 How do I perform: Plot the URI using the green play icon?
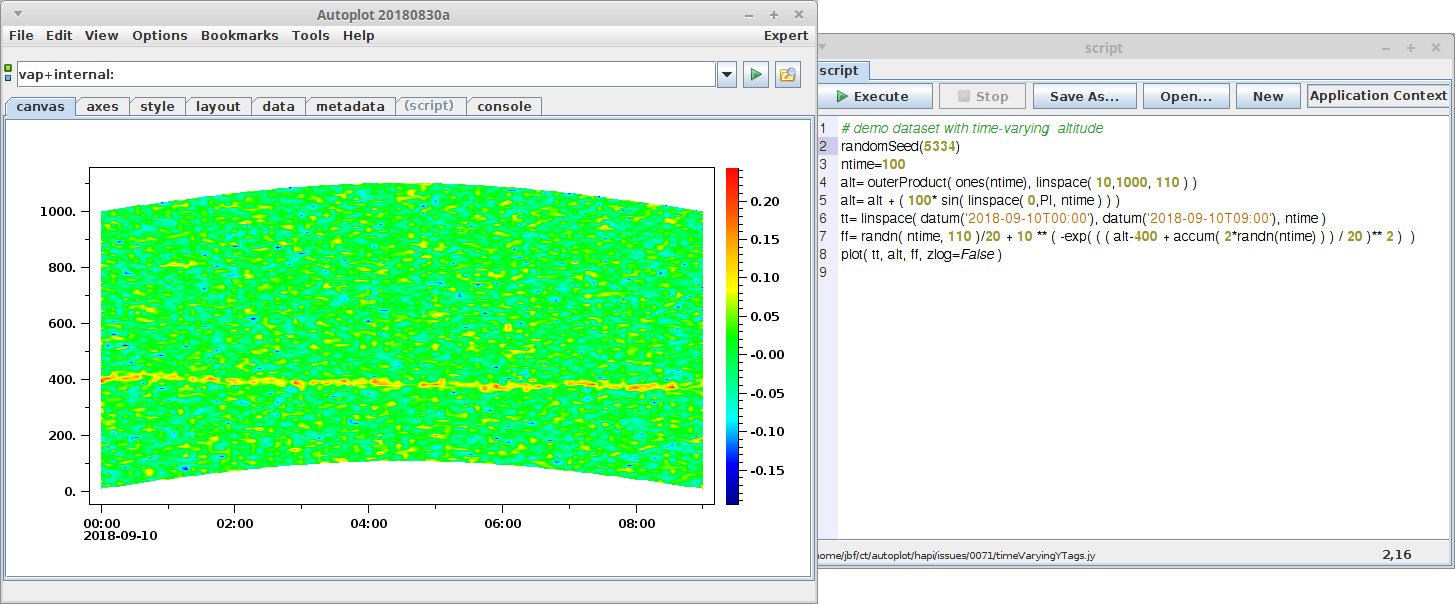coord(756,74)
